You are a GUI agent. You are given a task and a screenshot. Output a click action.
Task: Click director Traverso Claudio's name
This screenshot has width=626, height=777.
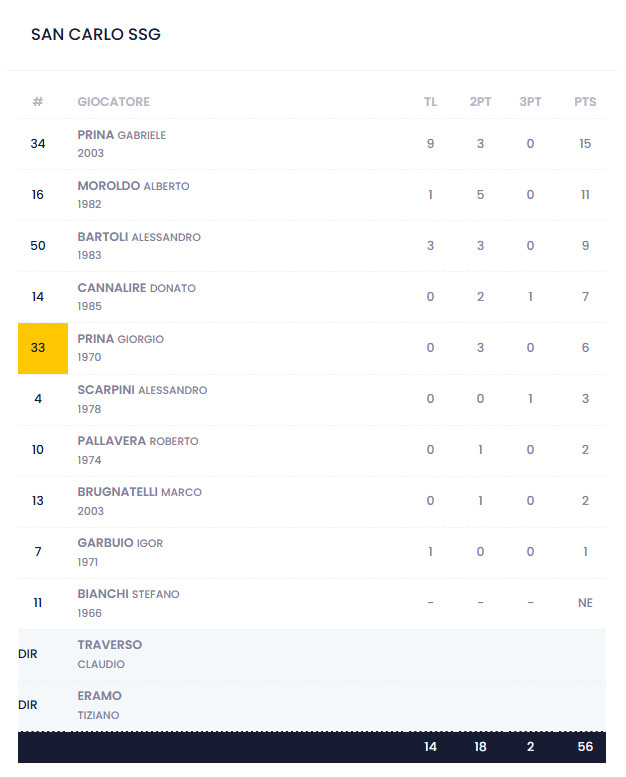pyautogui.click(x=110, y=645)
